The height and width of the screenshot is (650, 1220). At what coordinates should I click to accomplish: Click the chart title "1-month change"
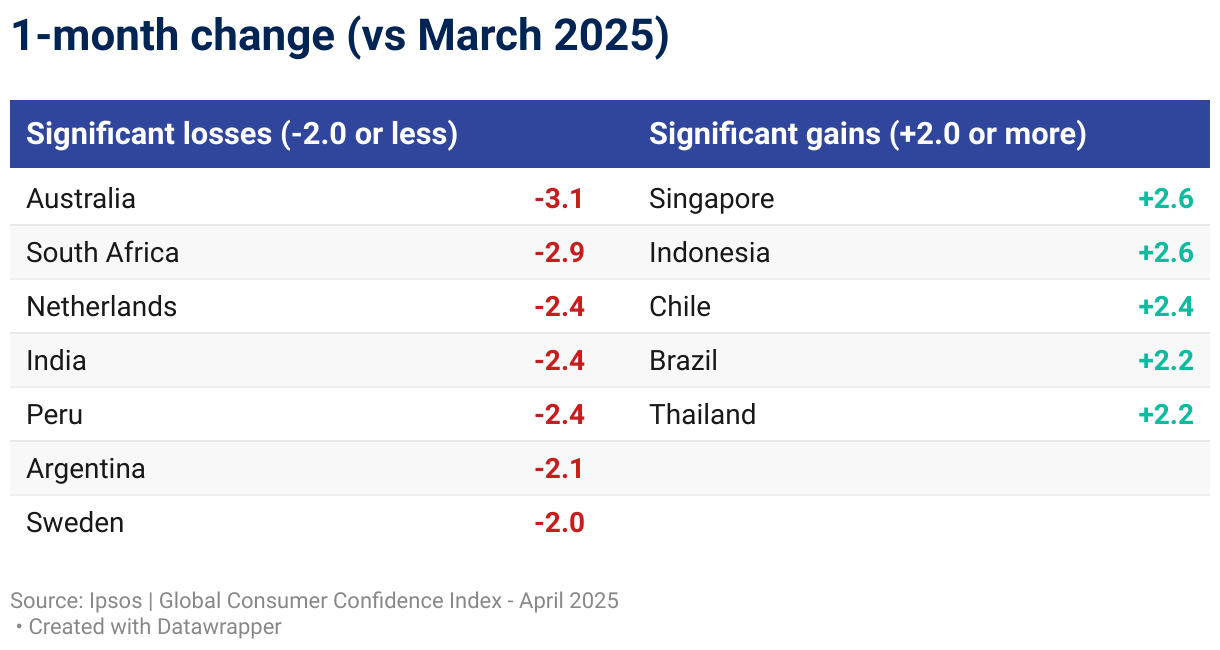pyautogui.click(x=339, y=37)
